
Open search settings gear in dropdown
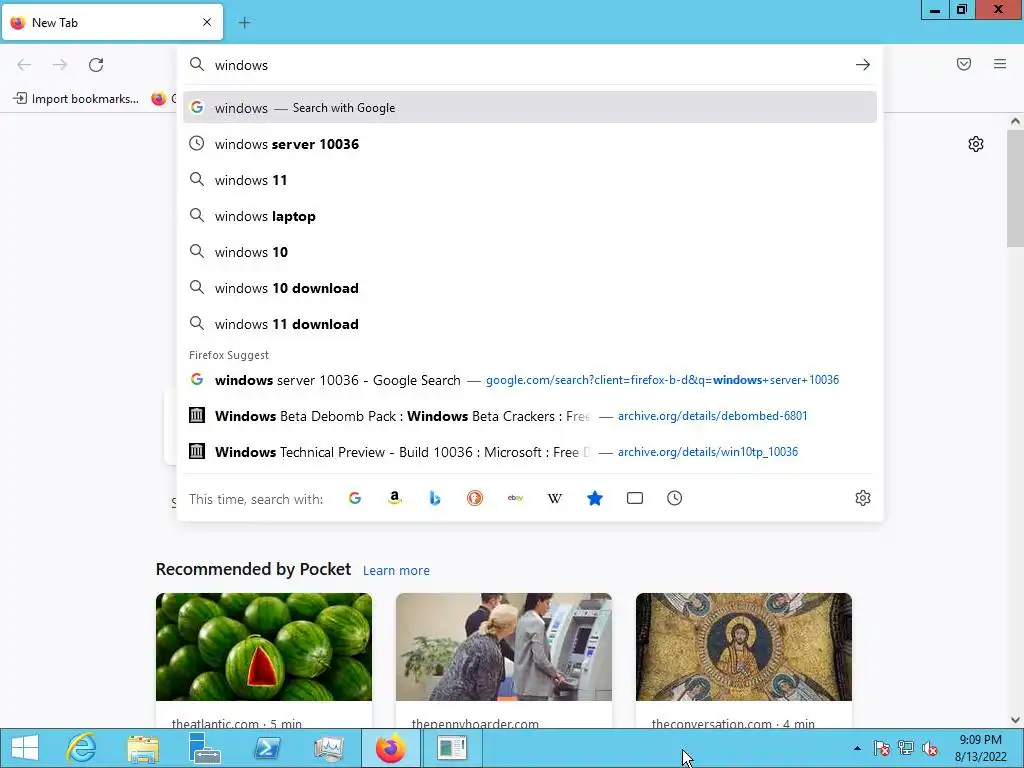pyautogui.click(x=863, y=498)
